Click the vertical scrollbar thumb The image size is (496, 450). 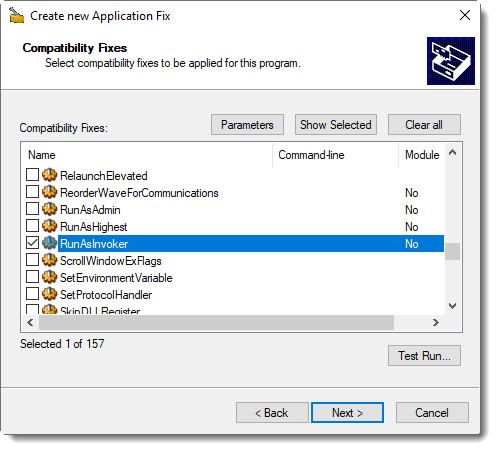tap(452, 251)
